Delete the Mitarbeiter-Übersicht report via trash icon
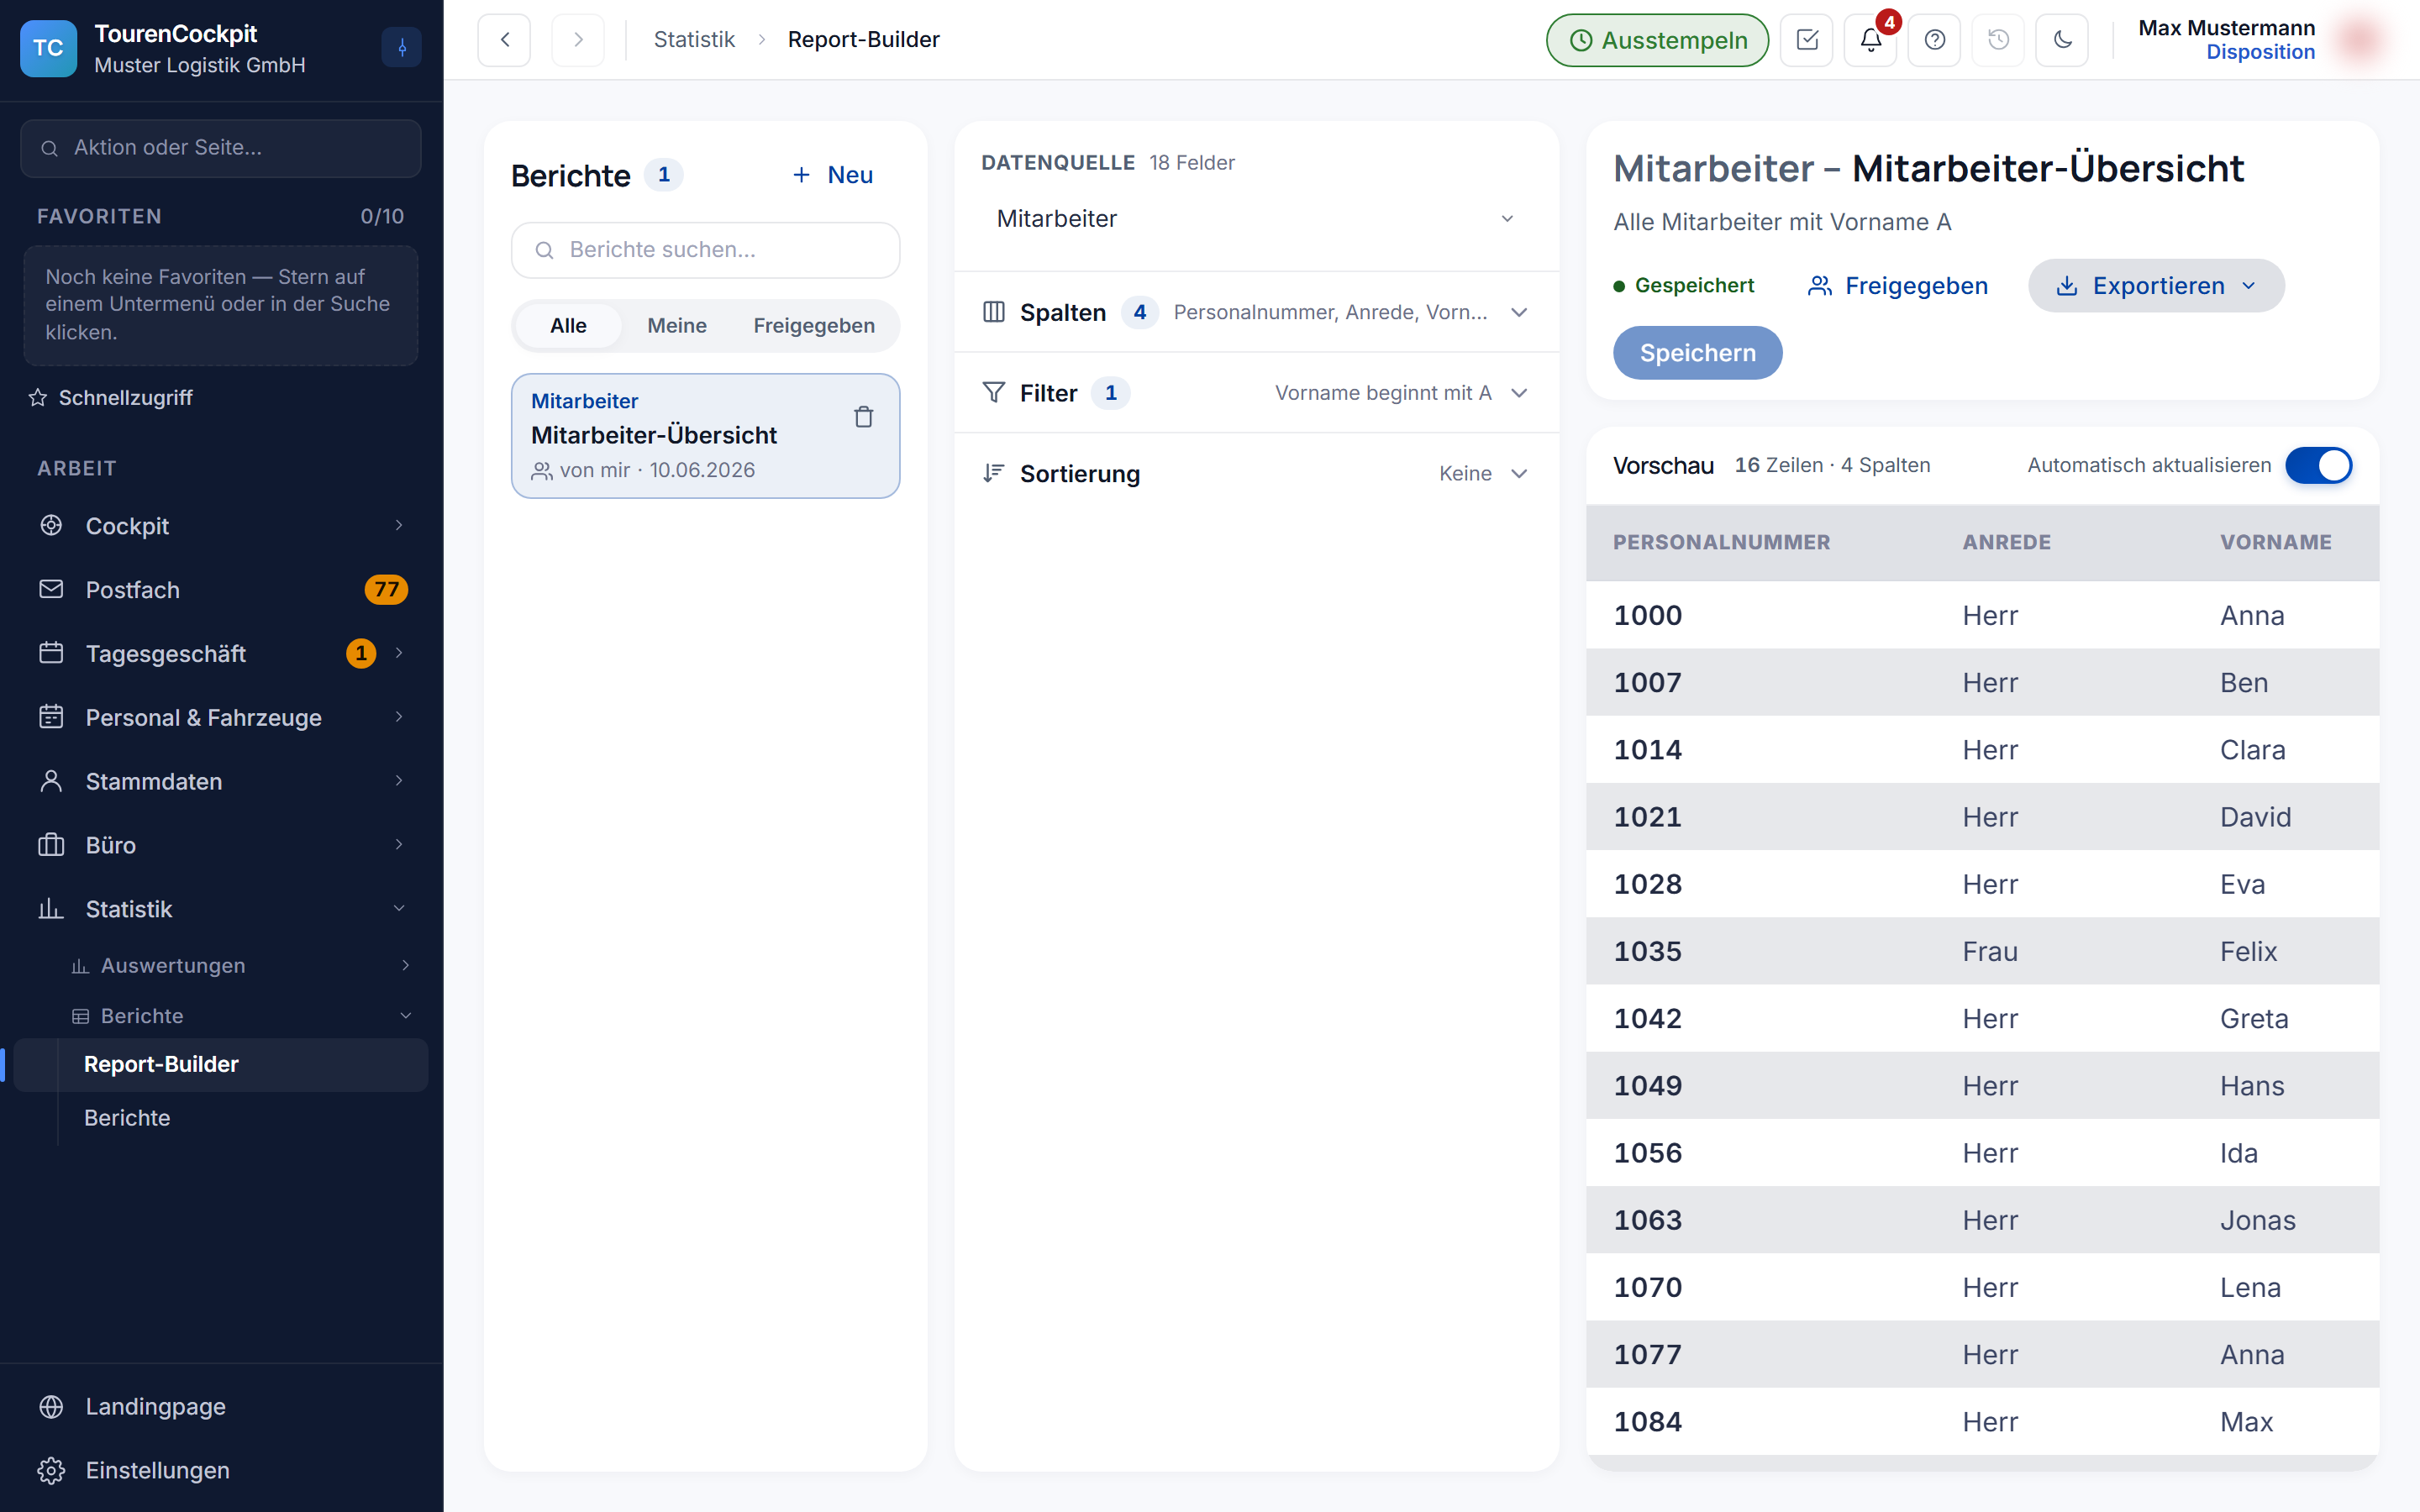2420x1512 pixels. (x=864, y=417)
